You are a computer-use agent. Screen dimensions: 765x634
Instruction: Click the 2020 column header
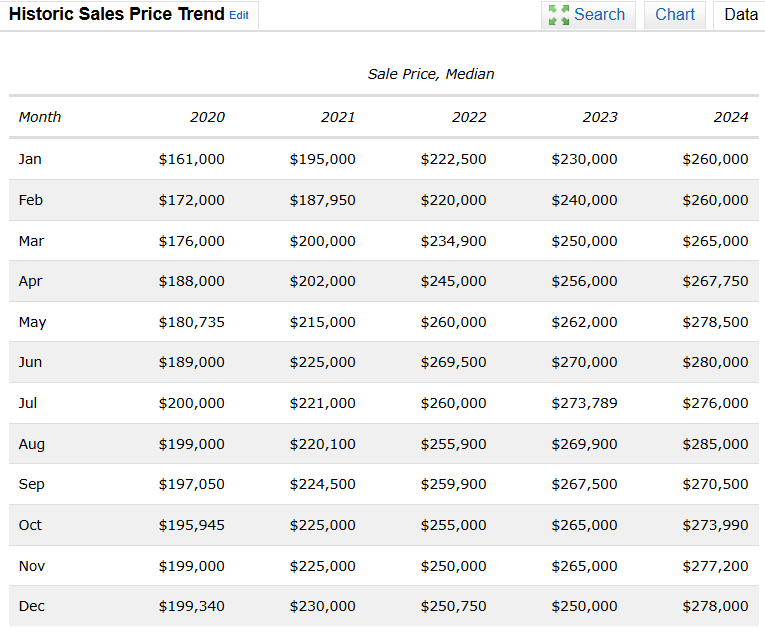click(207, 117)
